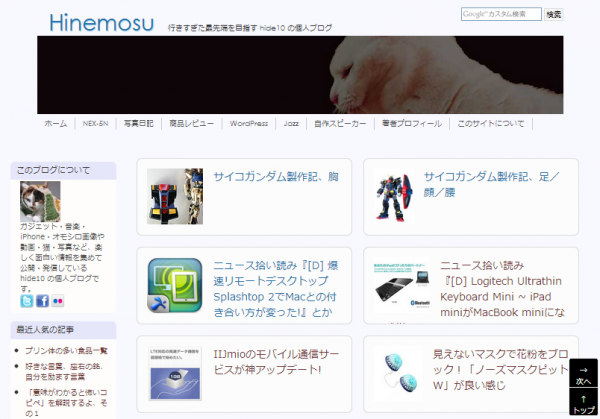Open article サイコガンダム製作記、足／顔／腰

tap(492, 184)
